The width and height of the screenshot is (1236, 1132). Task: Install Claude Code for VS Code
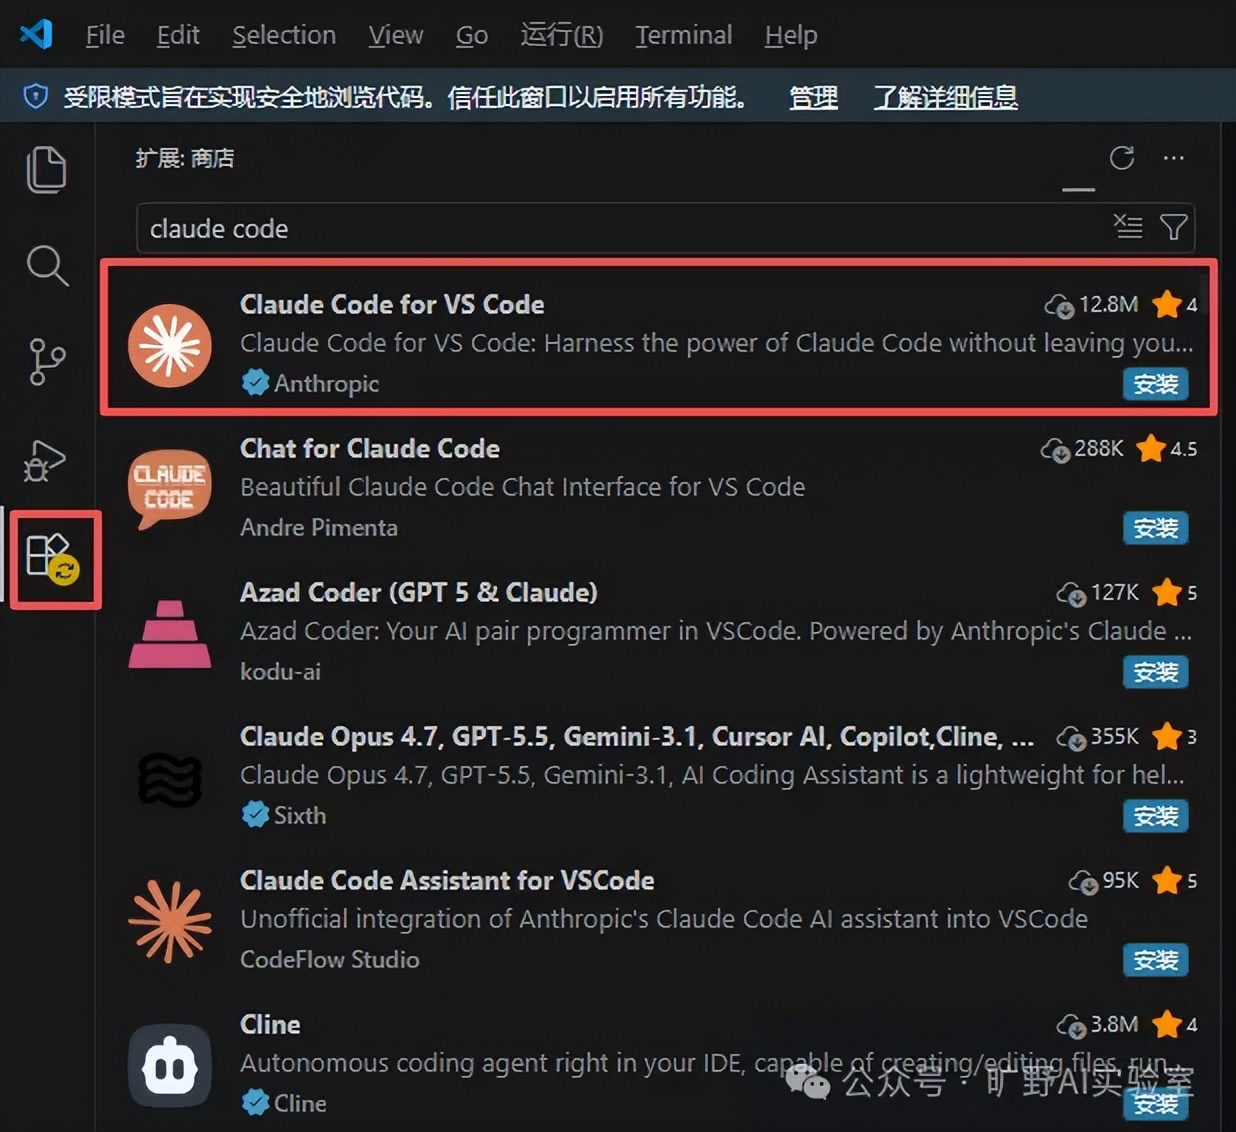[1156, 384]
